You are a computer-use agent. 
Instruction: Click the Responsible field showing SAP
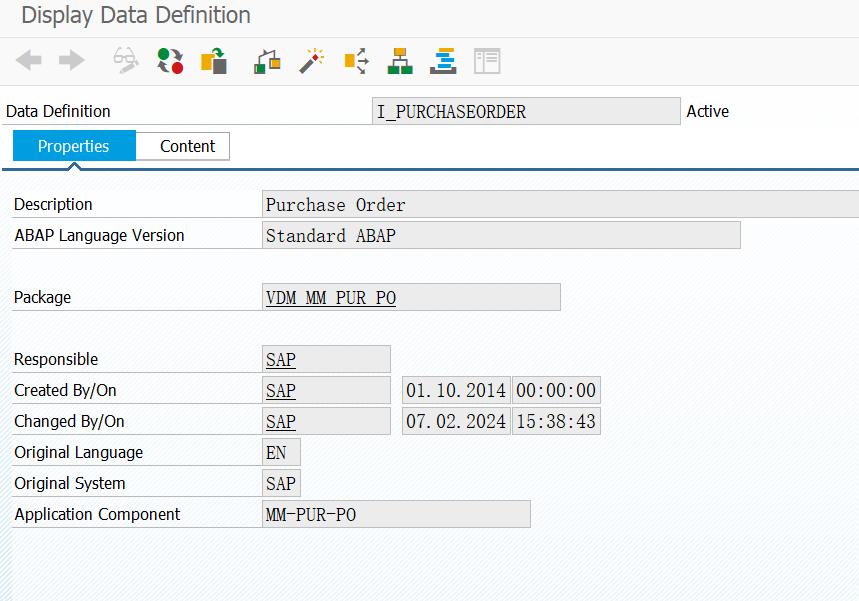pos(325,359)
